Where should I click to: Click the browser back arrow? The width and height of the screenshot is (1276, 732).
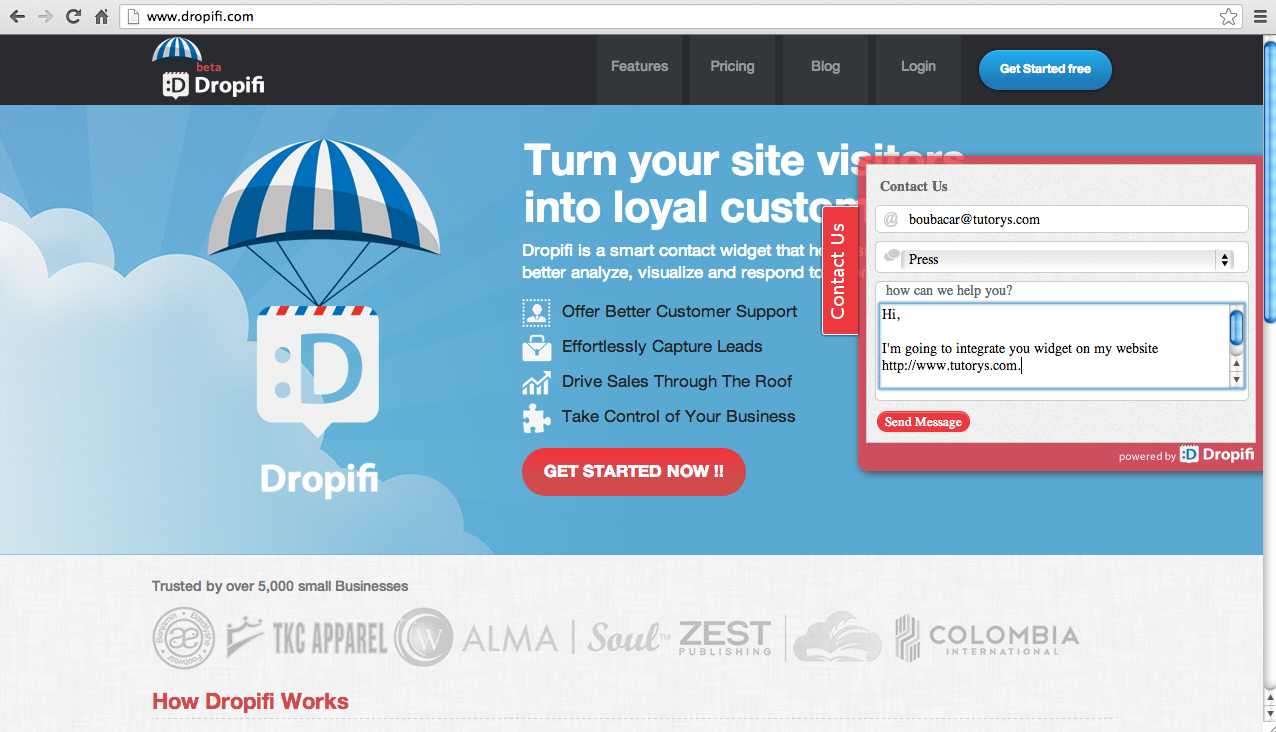coord(17,16)
